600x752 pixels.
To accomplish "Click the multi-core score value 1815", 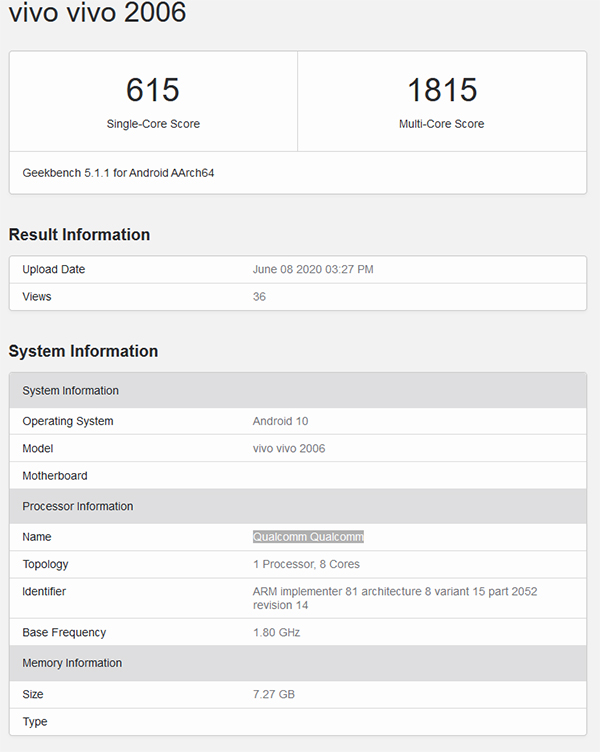I will 441,90.
